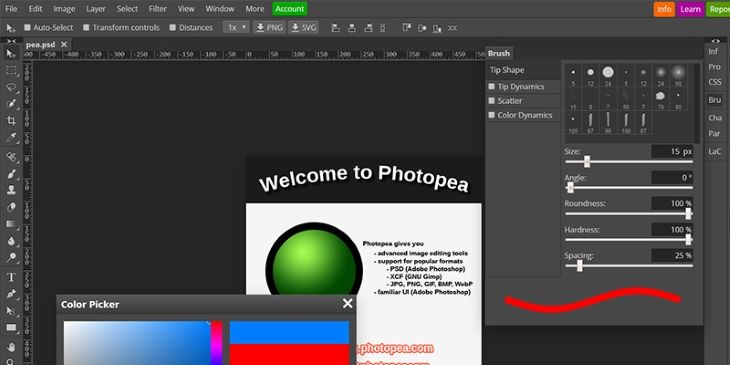730x365 pixels.
Task: Select the Clone Stamp tool
Action: 11,190
